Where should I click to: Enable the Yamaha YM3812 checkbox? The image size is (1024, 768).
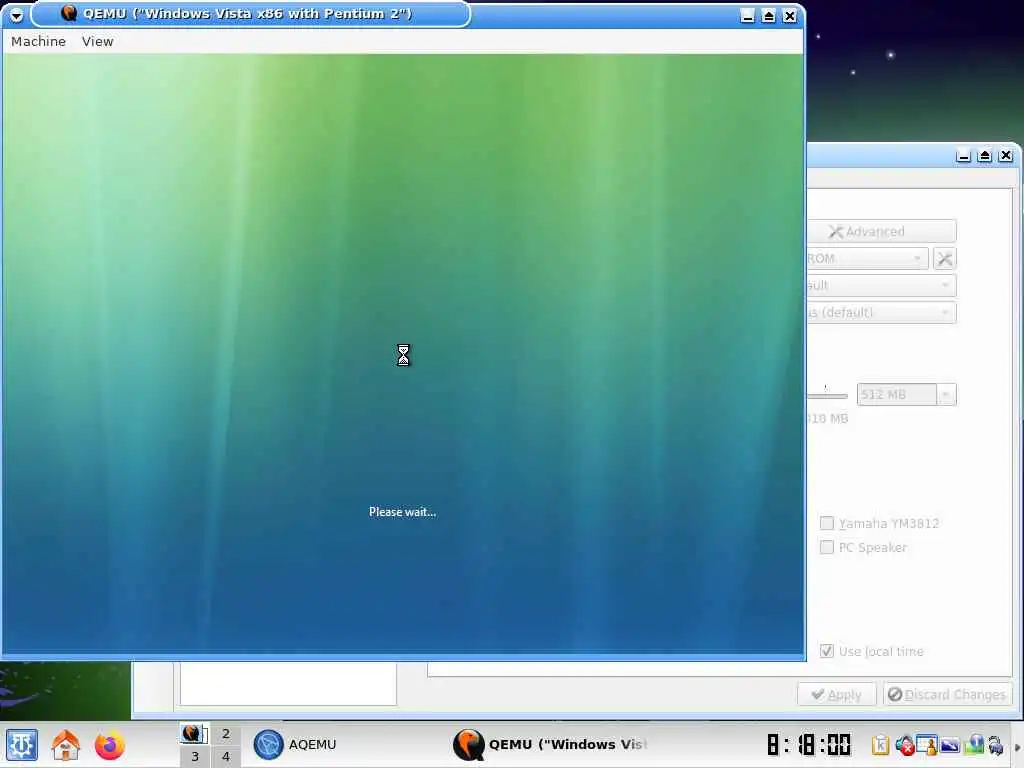[827, 523]
